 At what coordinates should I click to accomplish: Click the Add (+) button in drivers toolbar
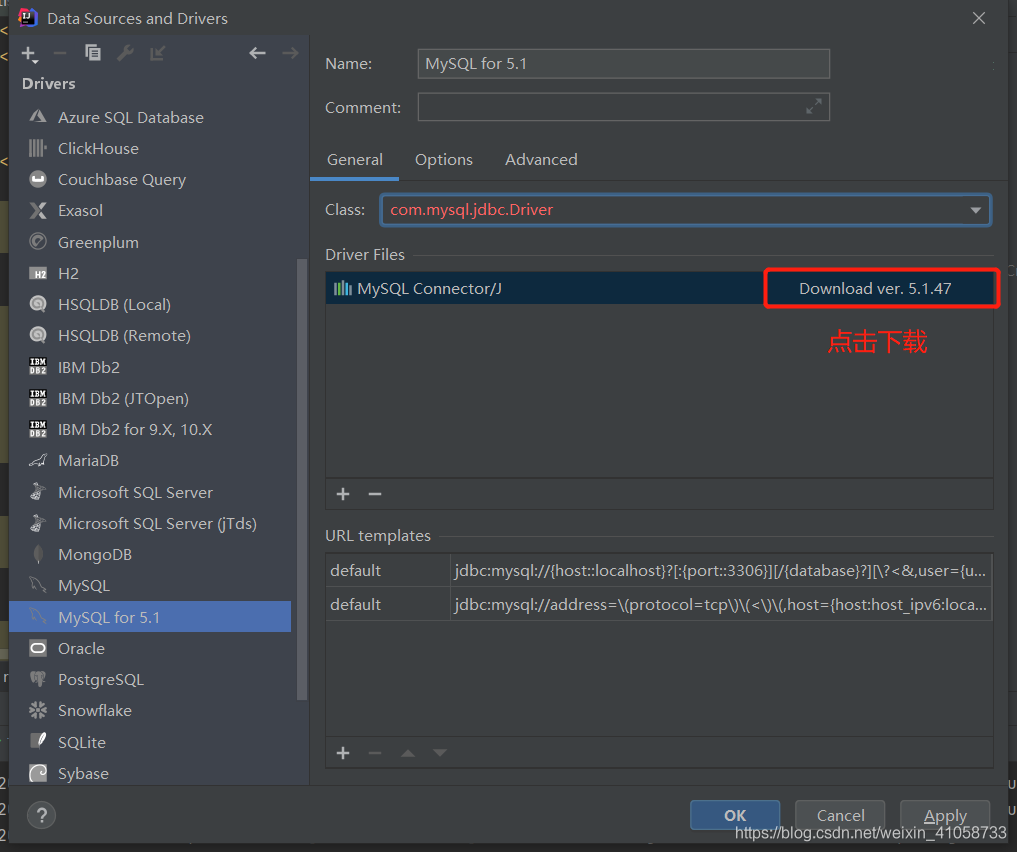tap(30, 54)
